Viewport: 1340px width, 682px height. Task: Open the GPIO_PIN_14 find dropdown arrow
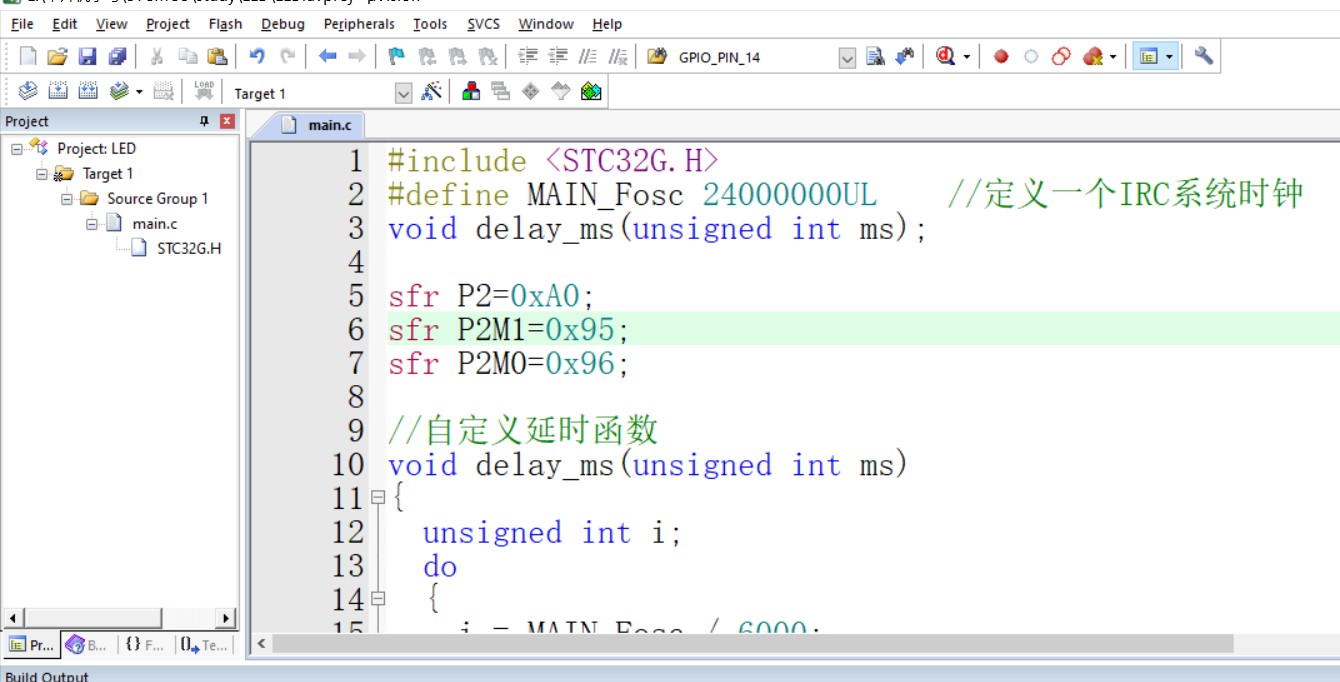point(847,58)
